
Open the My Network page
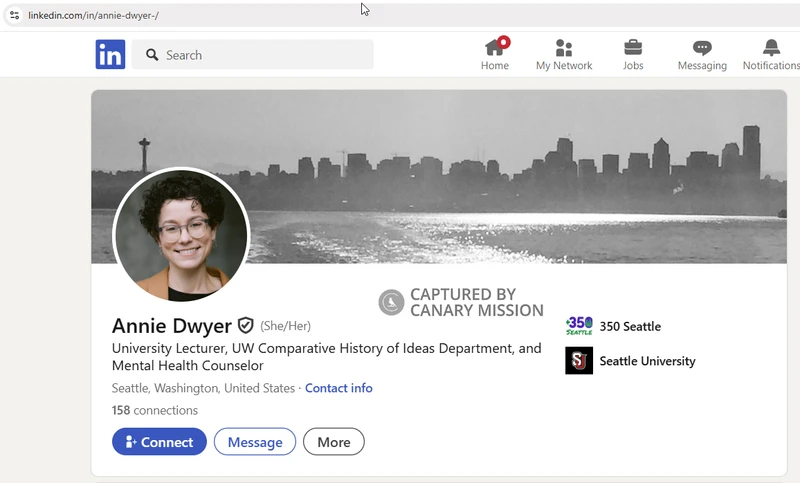pos(564,55)
